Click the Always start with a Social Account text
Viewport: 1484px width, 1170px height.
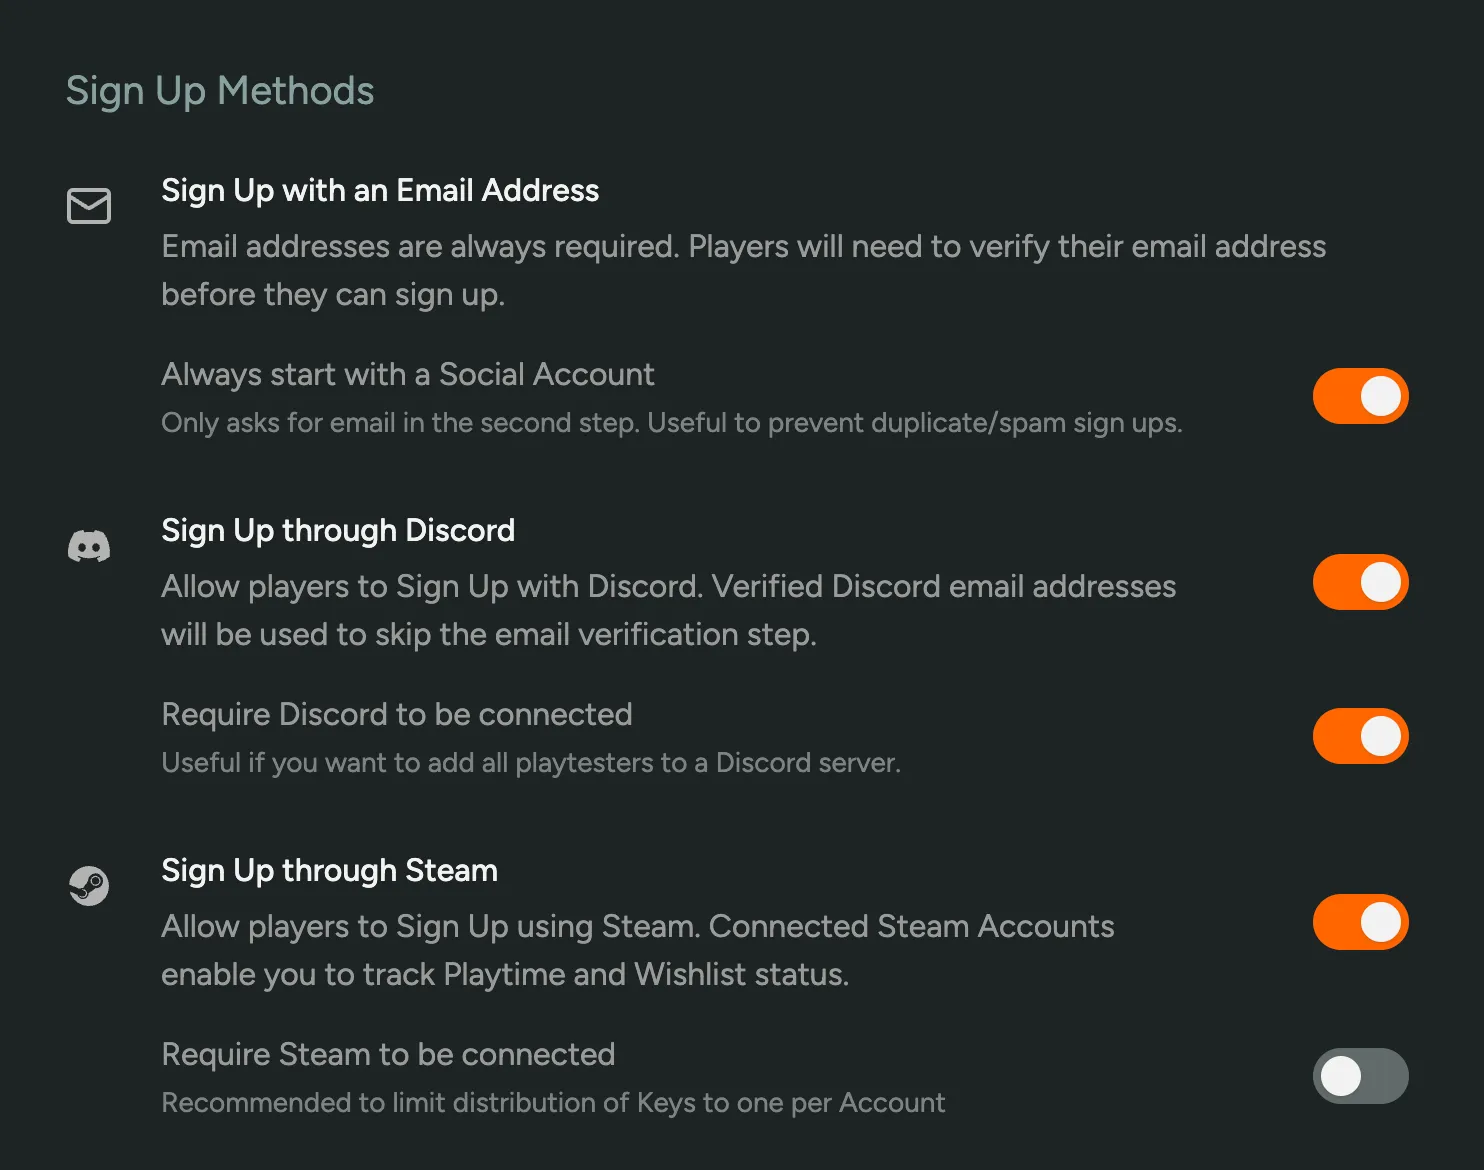[x=408, y=374]
